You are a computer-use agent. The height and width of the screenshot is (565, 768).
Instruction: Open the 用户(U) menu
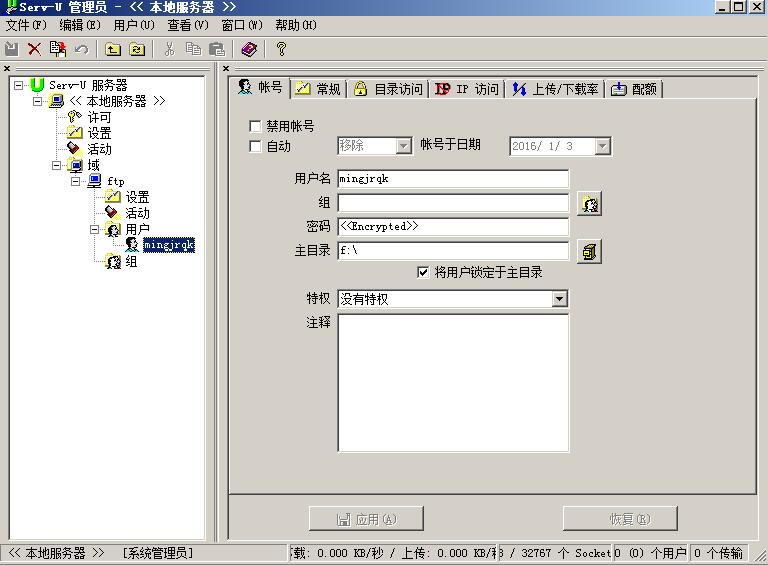(x=134, y=25)
